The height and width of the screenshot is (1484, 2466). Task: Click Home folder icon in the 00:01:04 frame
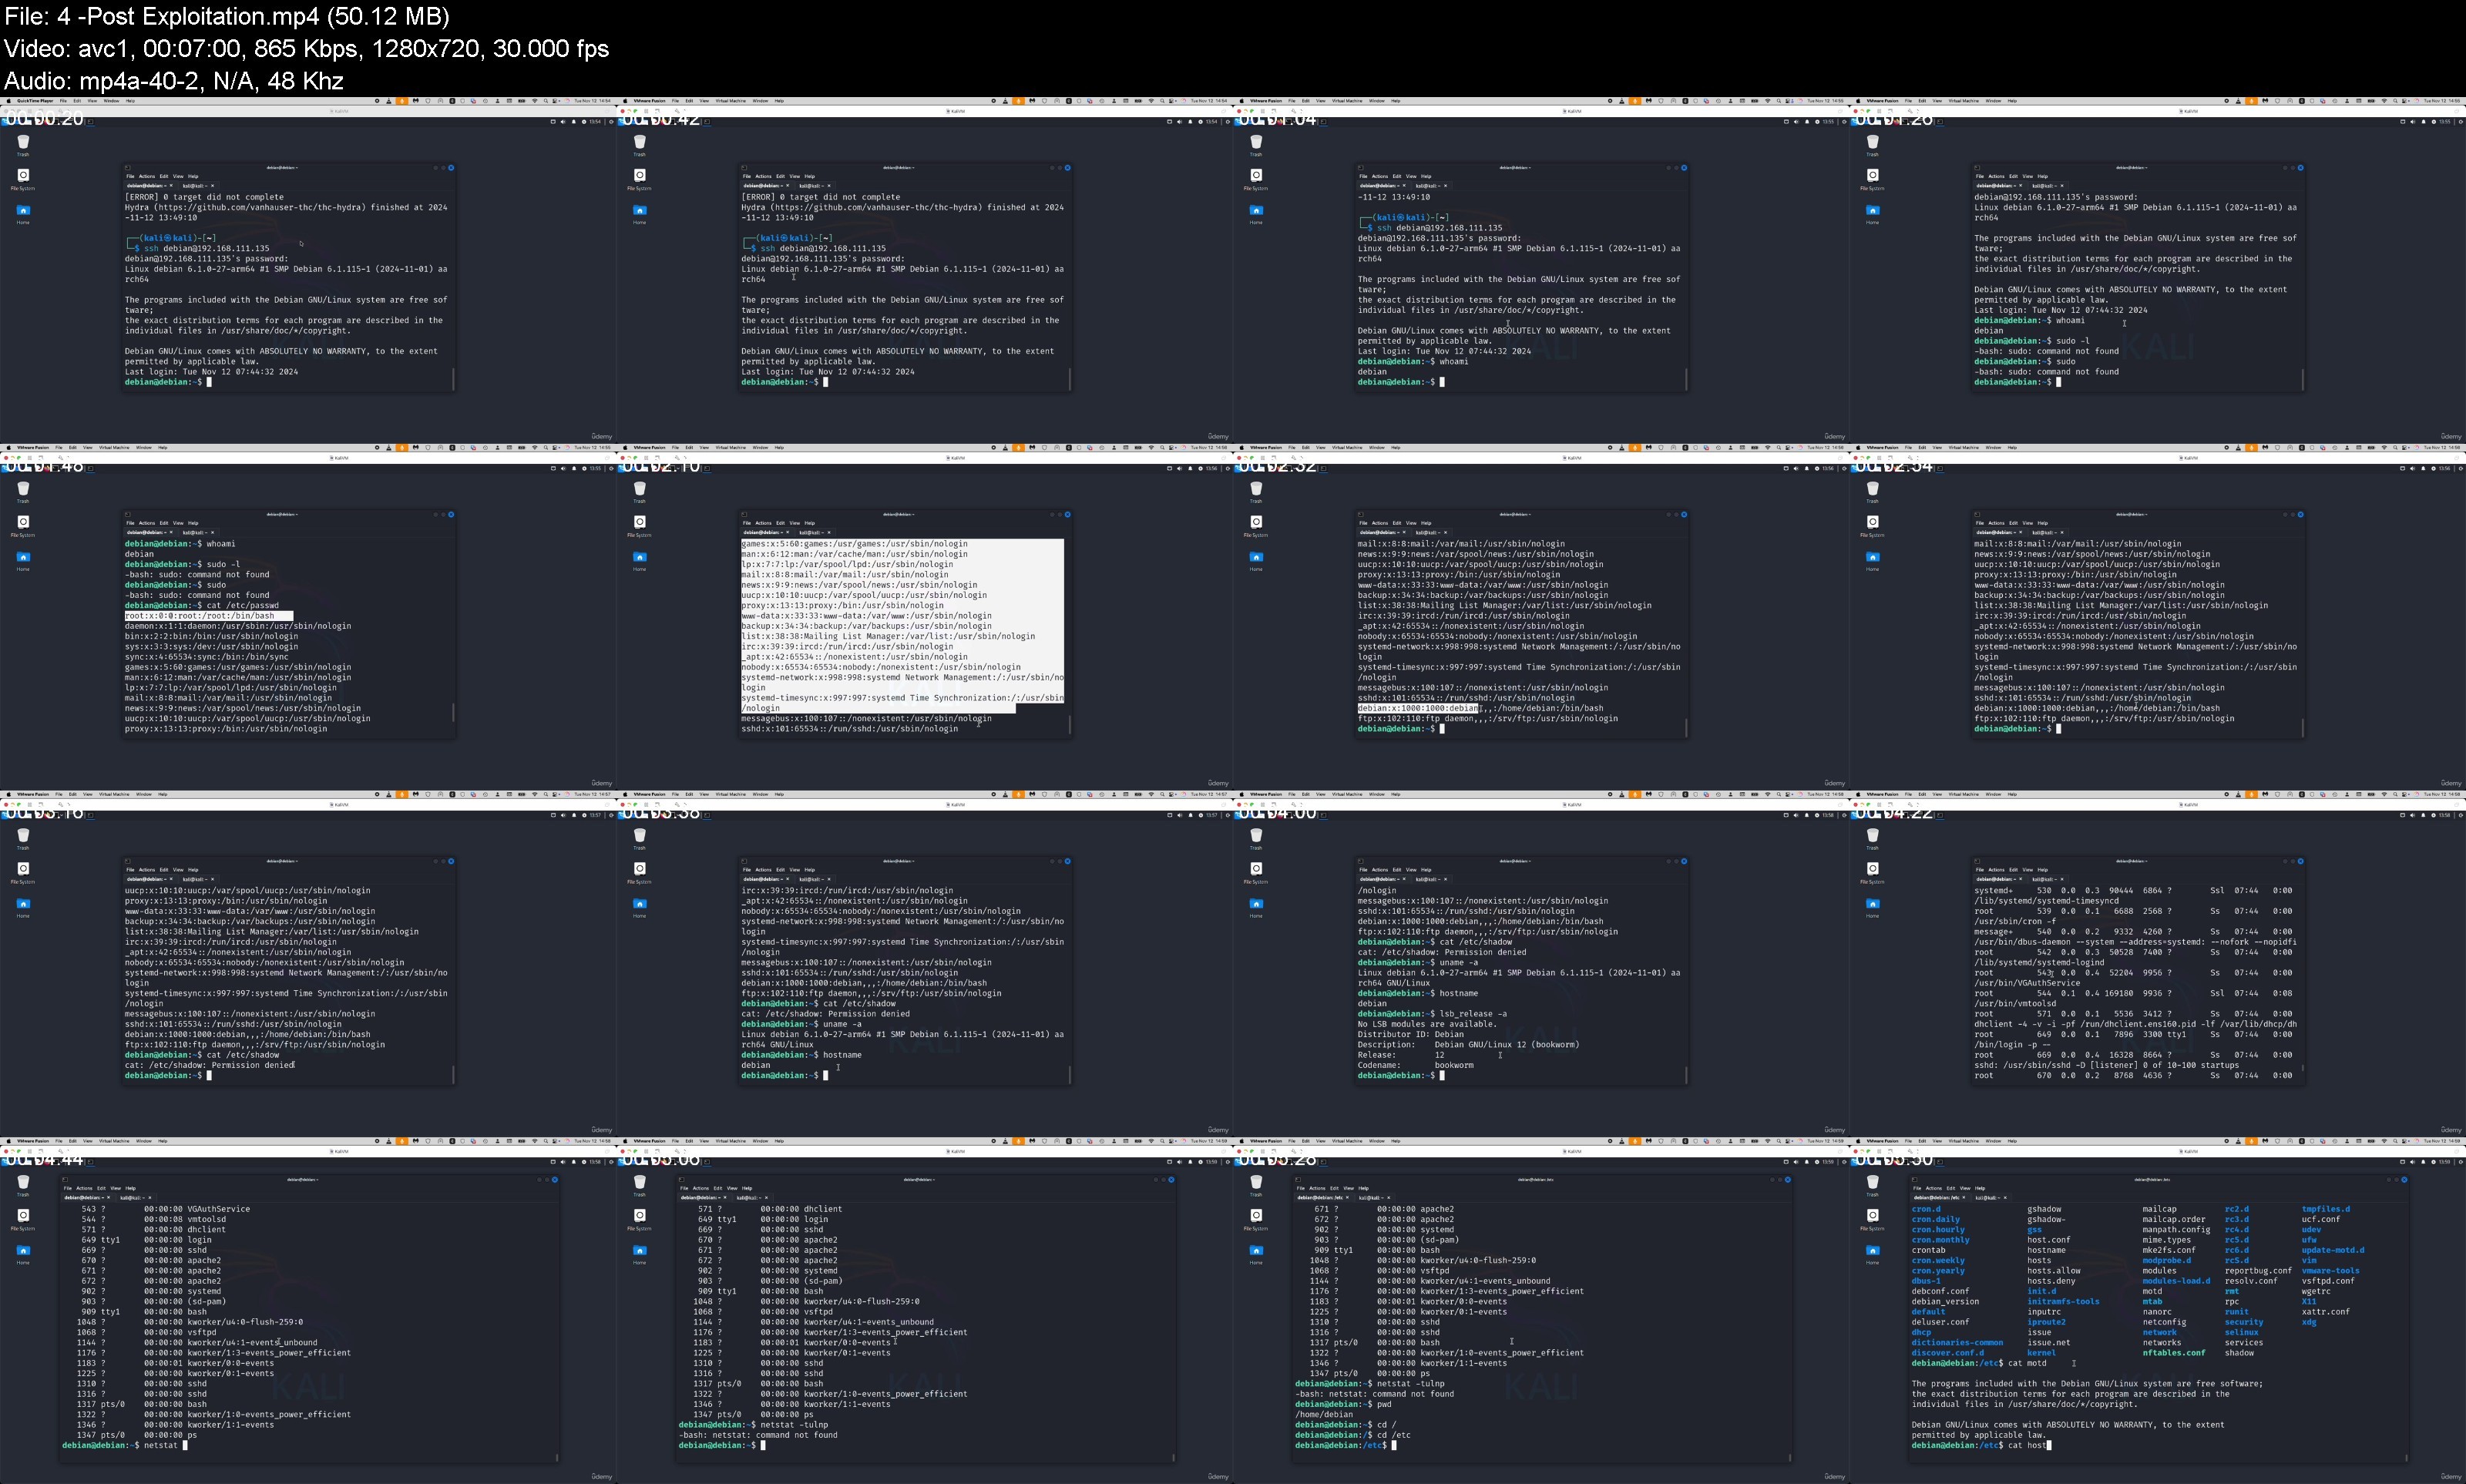point(1256,210)
